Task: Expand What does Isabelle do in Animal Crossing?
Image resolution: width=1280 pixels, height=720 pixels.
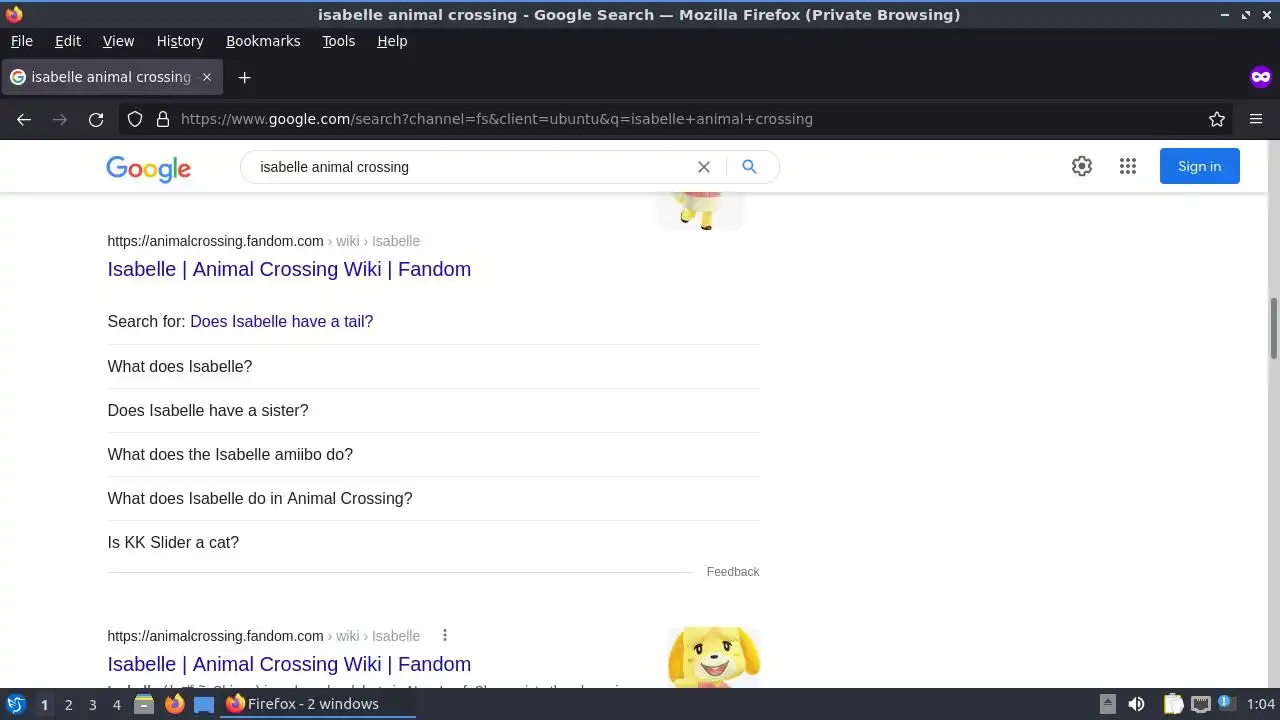Action: 433,498
